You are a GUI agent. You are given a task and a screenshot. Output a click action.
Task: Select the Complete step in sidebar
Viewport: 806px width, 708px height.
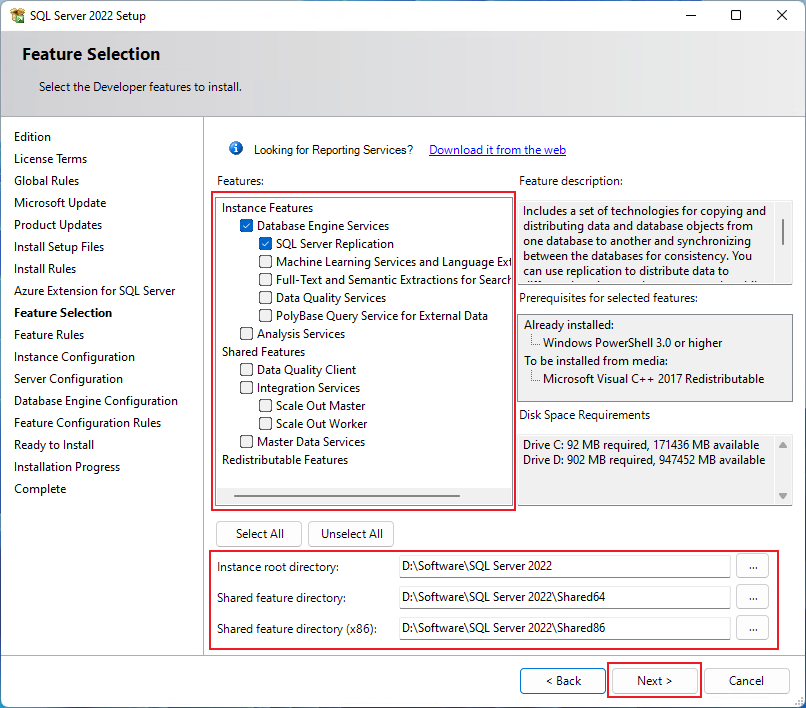pos(40,489)
